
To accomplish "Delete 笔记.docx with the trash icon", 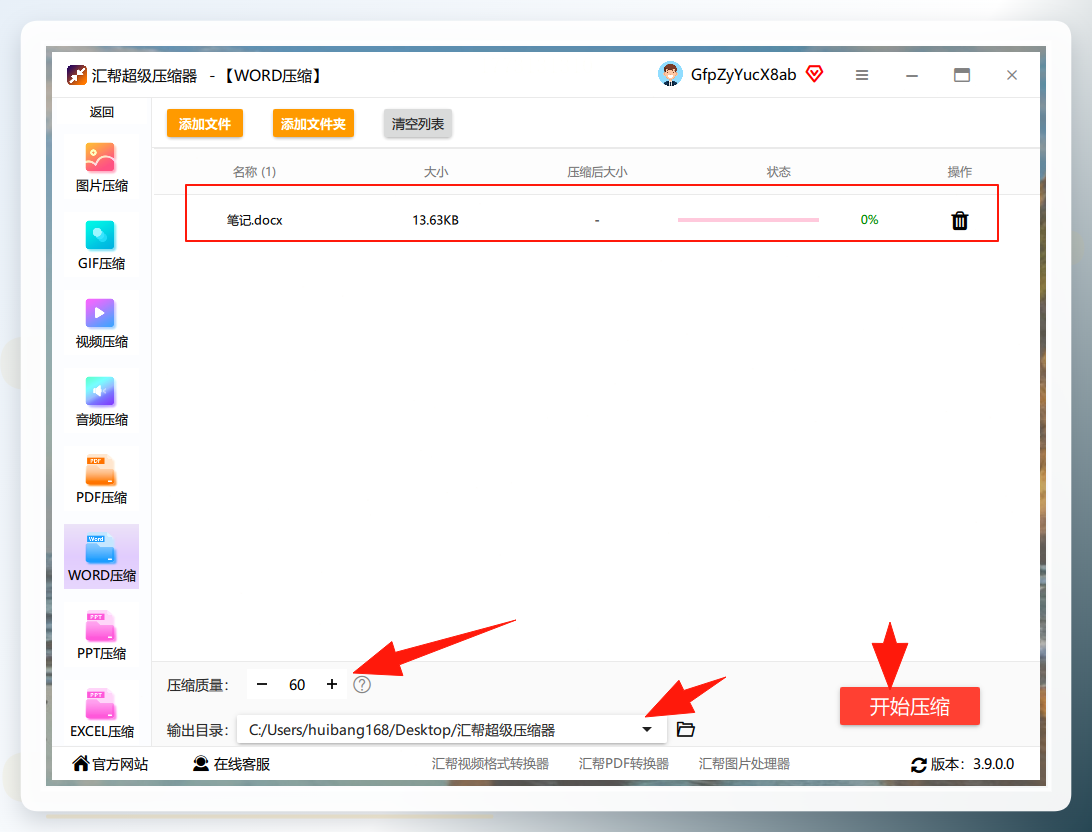I will coord(960,220).
